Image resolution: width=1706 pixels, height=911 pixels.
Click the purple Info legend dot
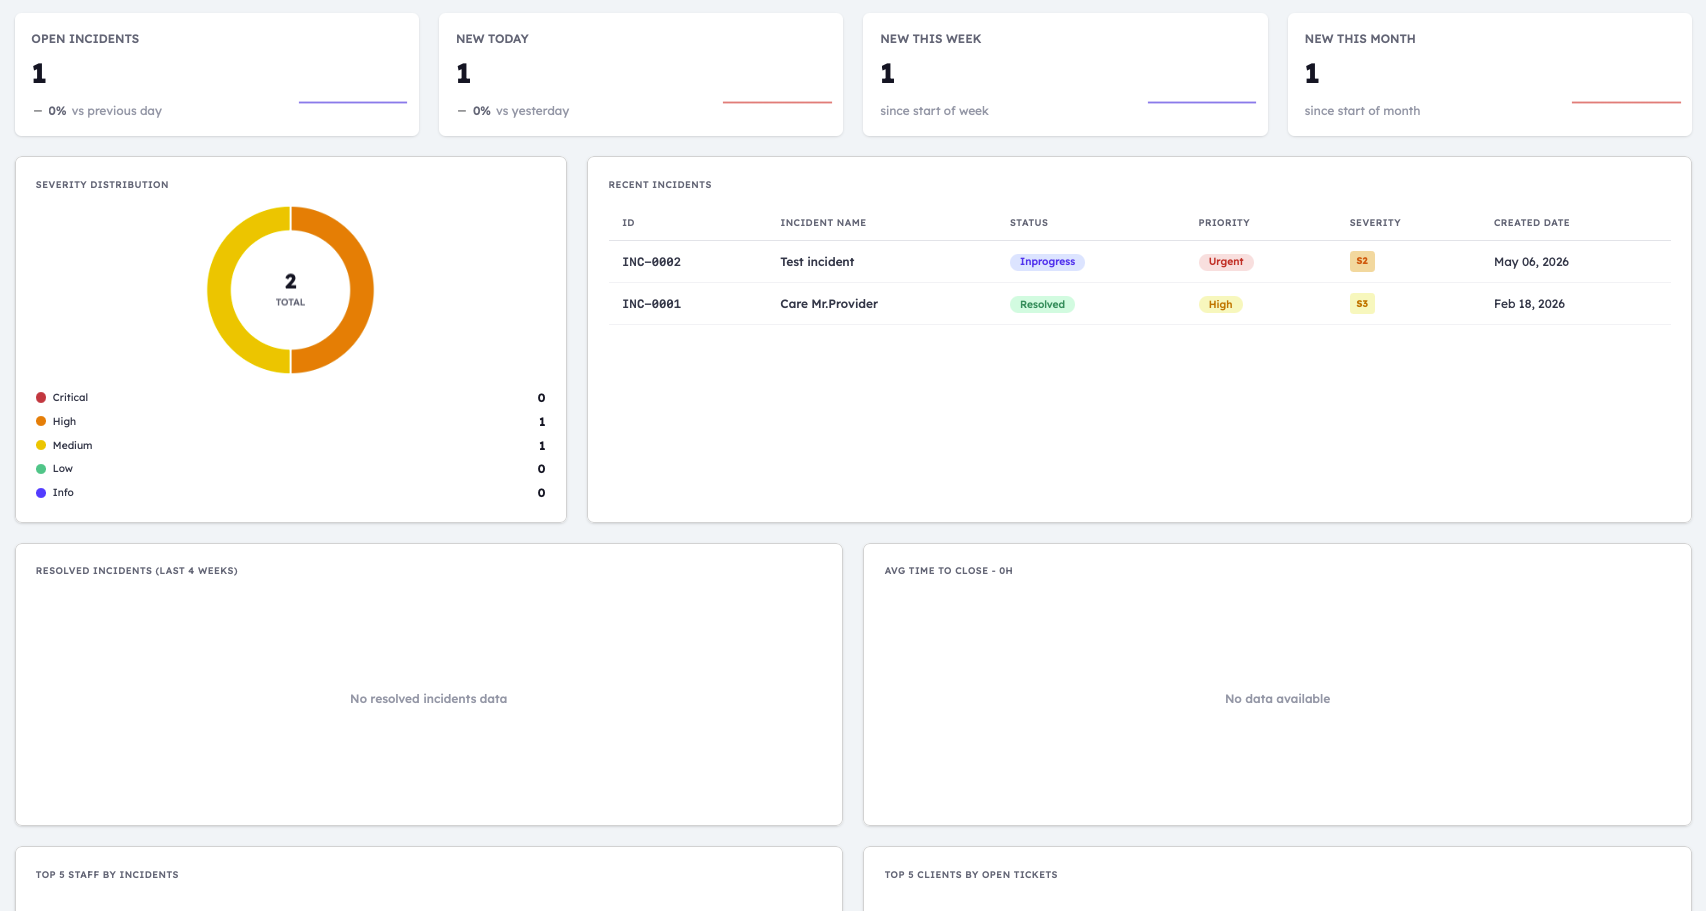click(41, 493)
